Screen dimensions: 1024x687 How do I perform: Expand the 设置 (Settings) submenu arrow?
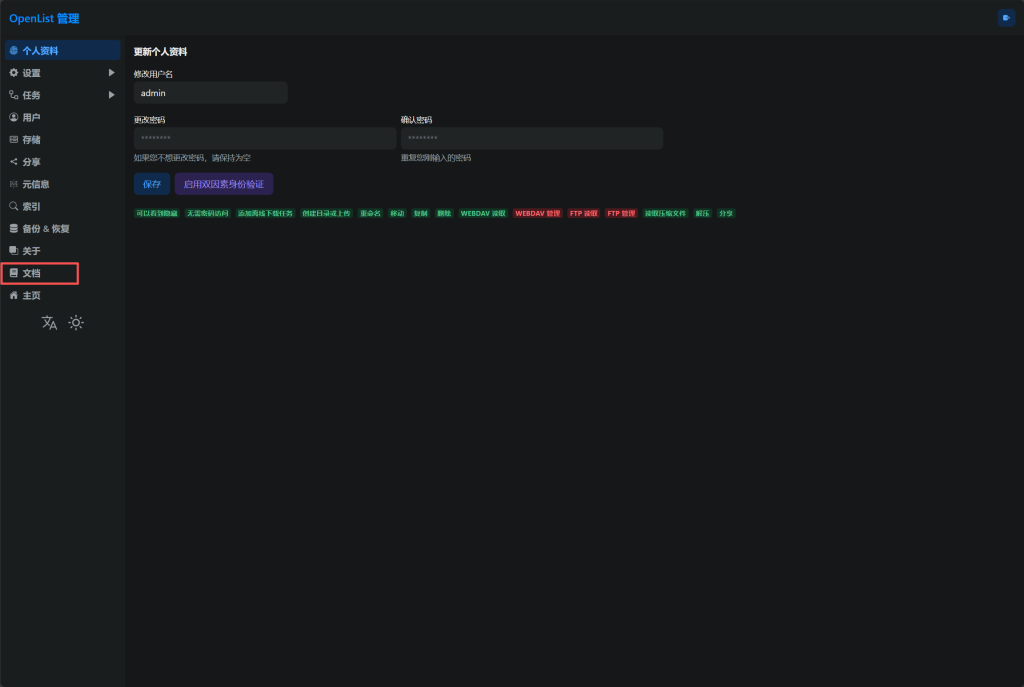click(x=111, y=73)
